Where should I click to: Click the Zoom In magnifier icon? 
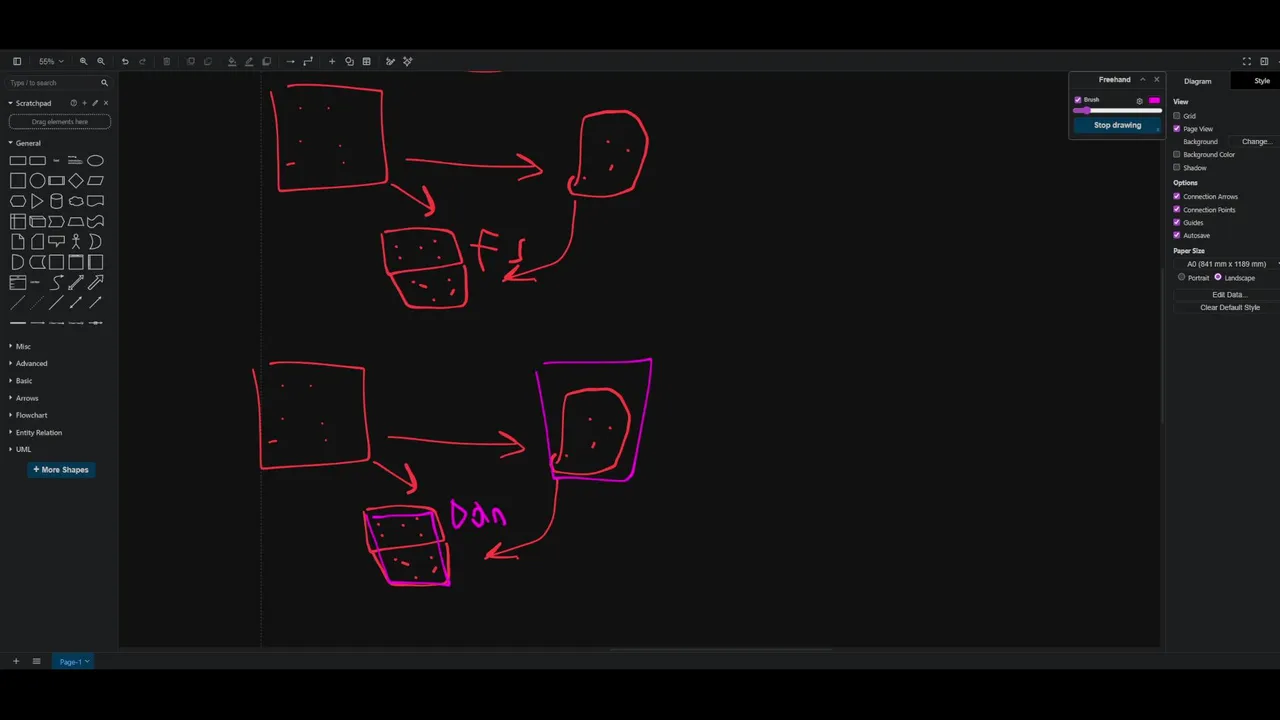click(x=83, y=61)
